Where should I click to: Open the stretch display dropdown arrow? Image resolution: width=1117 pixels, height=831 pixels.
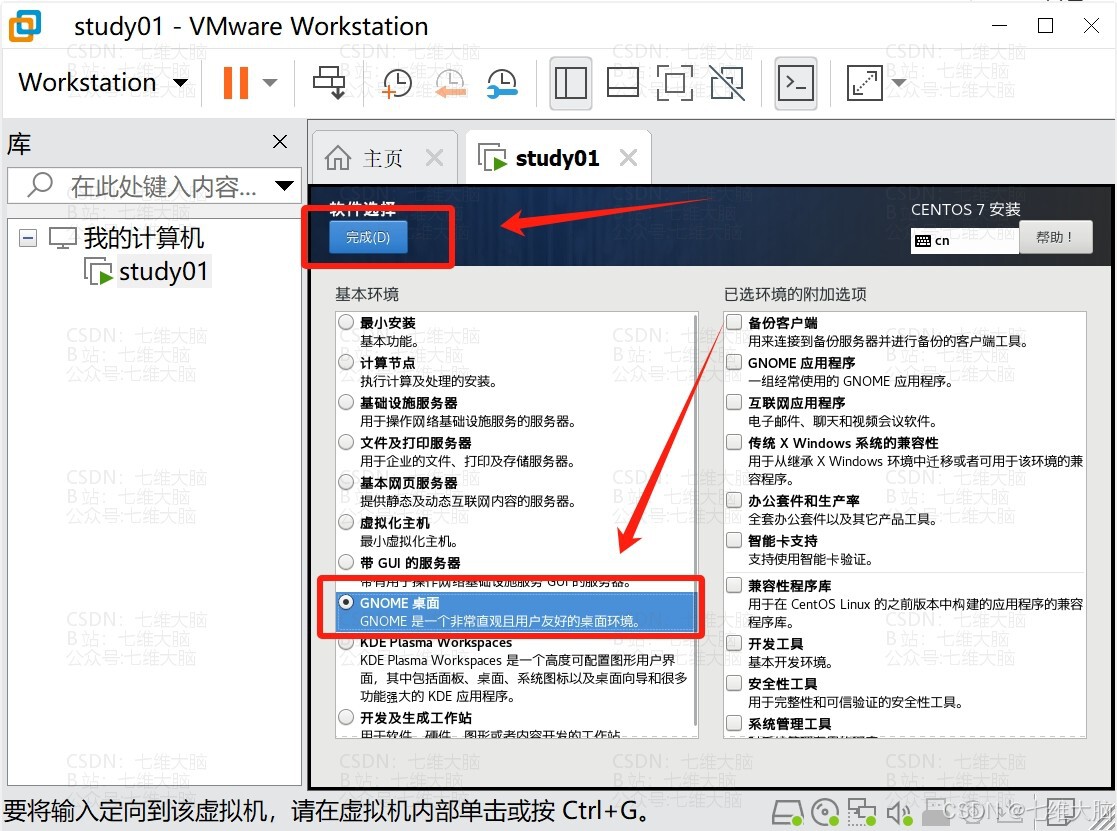pos(898,83)
